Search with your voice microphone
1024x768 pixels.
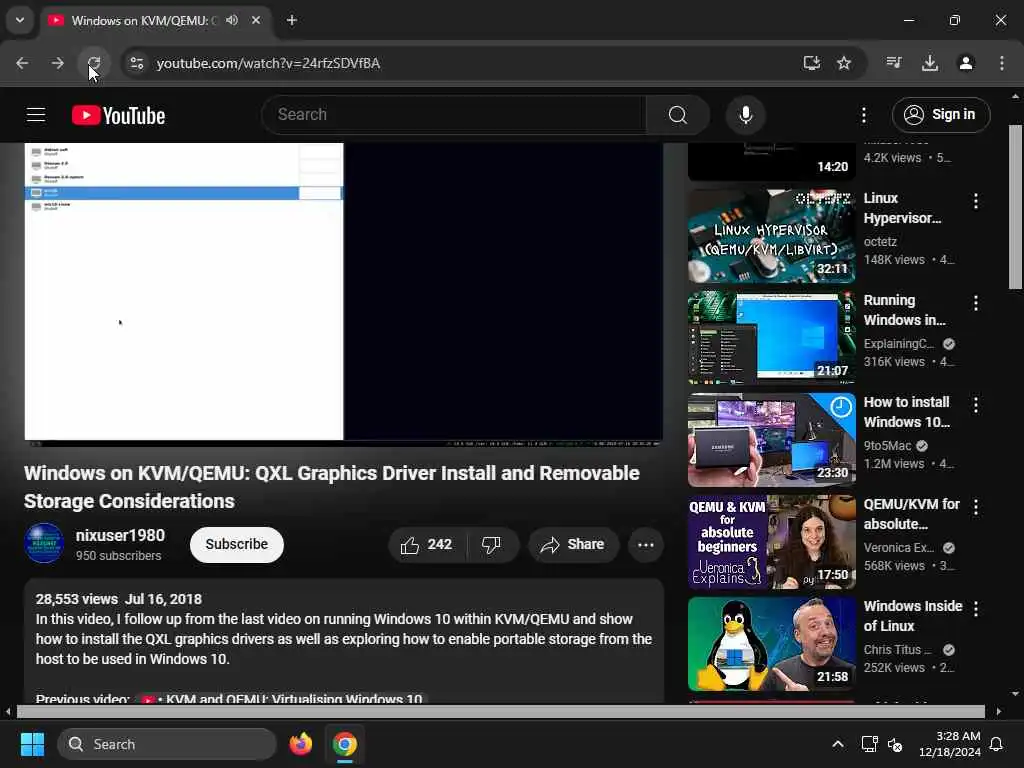point(745,115)
